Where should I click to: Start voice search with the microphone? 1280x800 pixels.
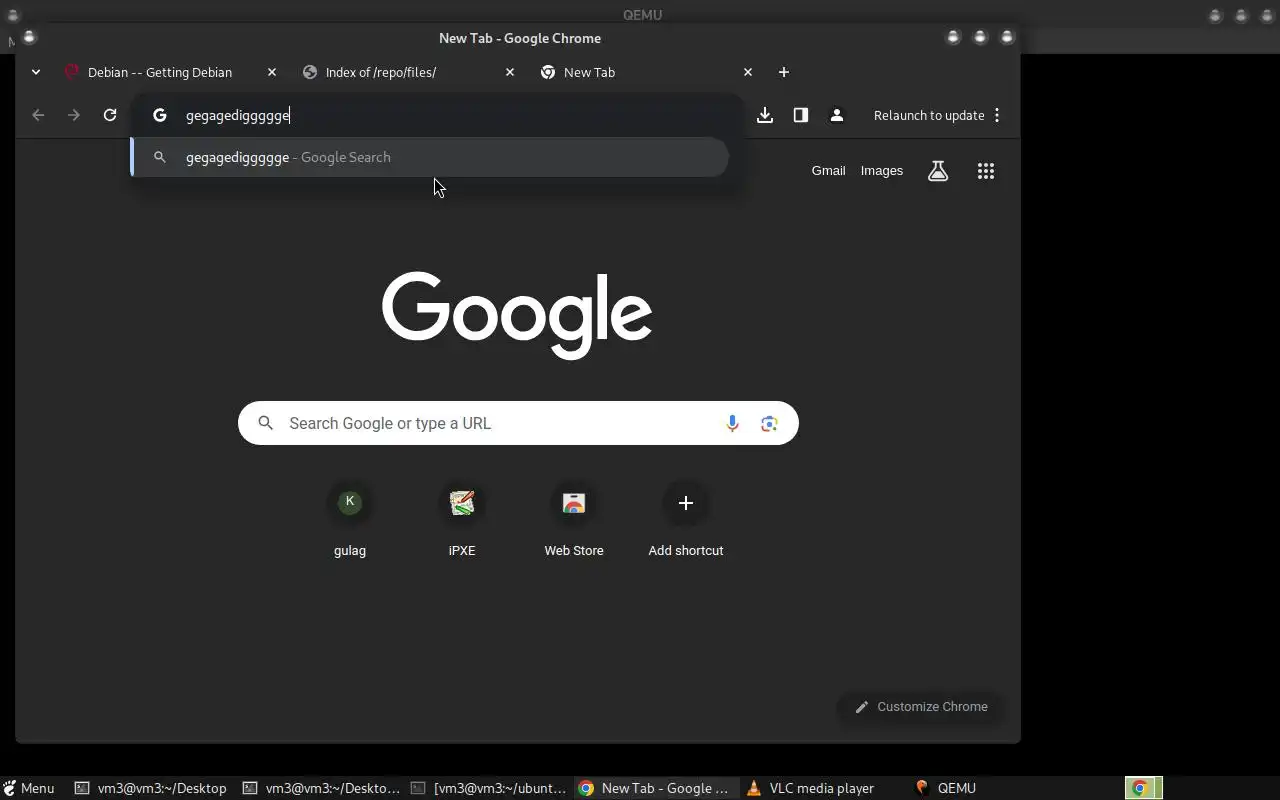(x=732, y=423)
